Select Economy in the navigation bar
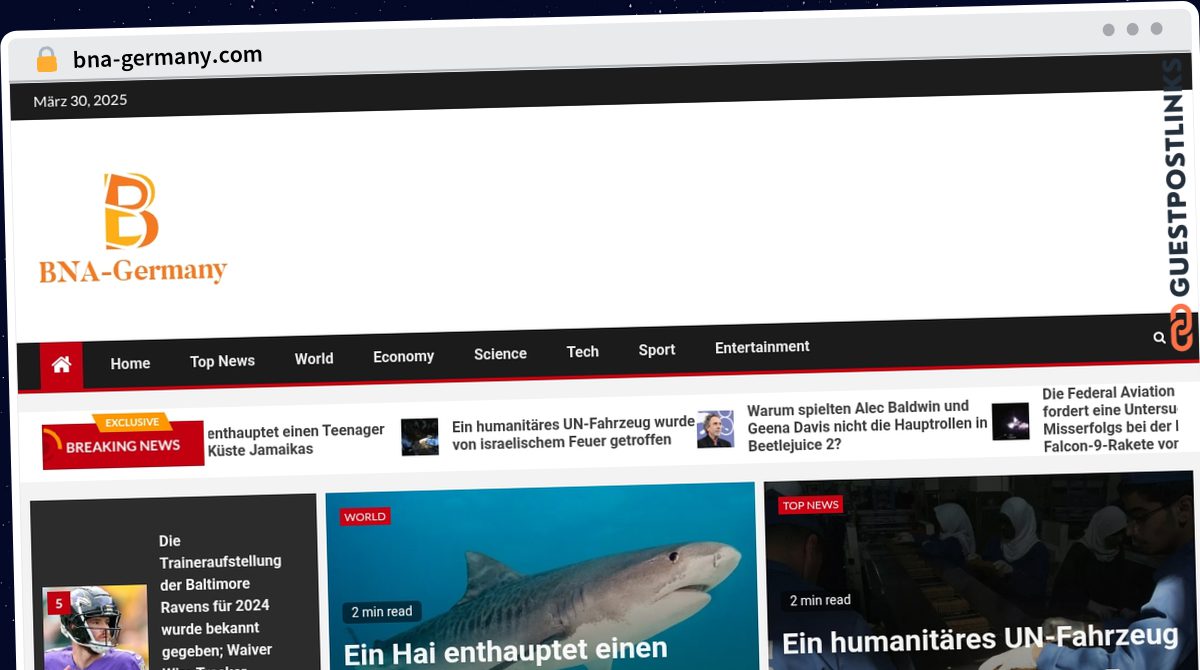This screenshot has width=1200, height=670. pyautogui.click(x=403, y=356)
